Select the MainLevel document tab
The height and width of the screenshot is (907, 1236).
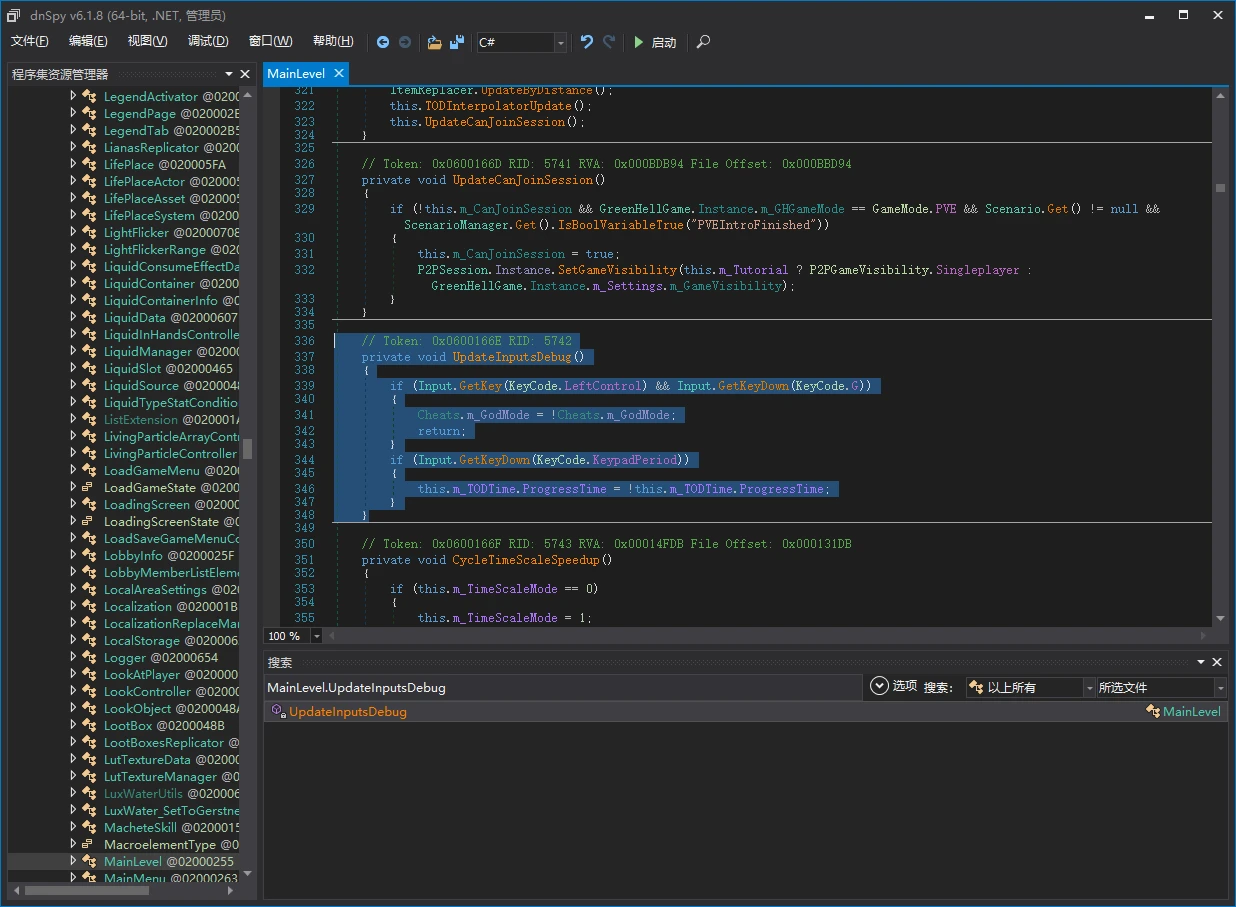[296, 73]
